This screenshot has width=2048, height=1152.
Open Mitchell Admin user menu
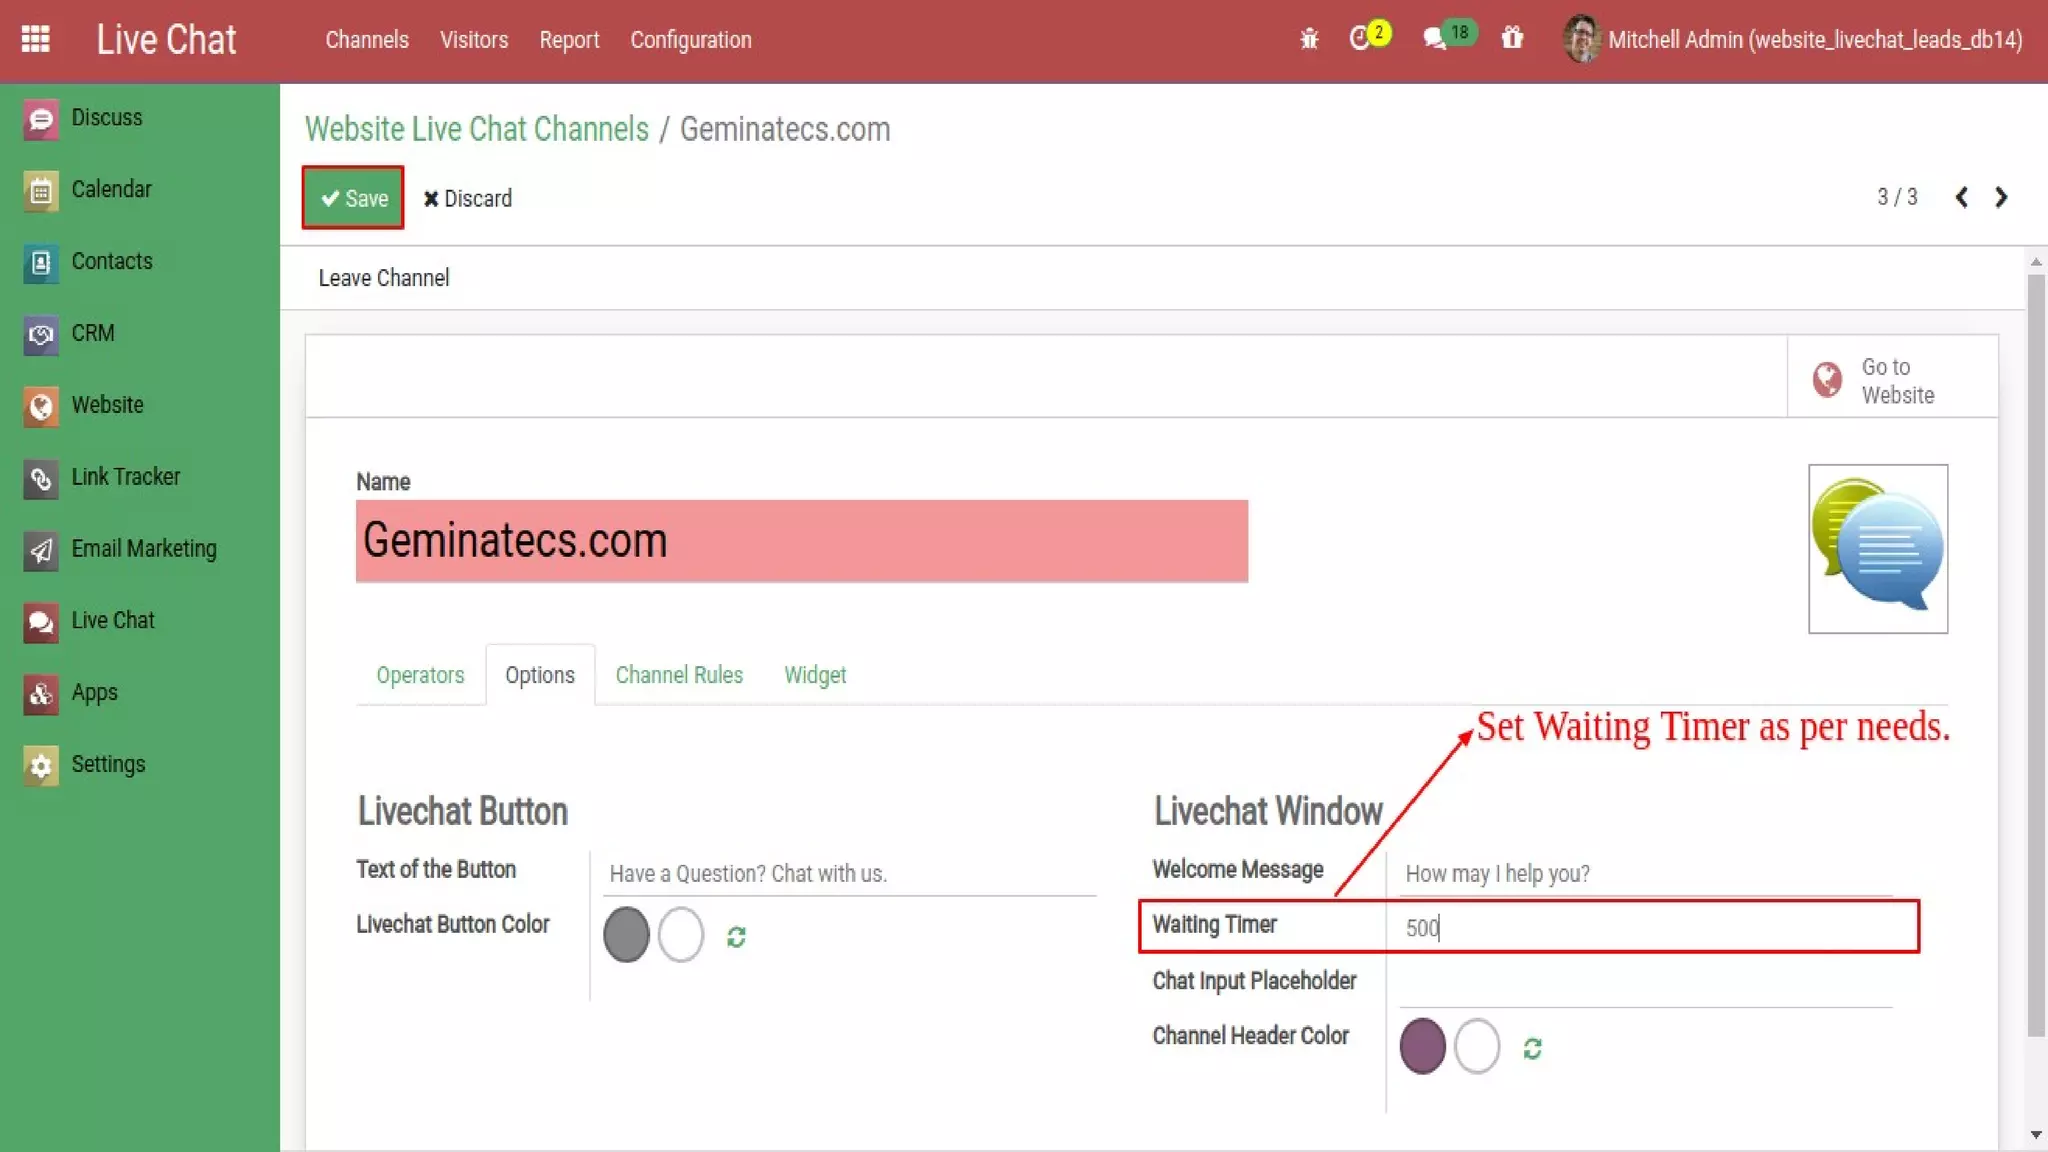point(1792,39)
